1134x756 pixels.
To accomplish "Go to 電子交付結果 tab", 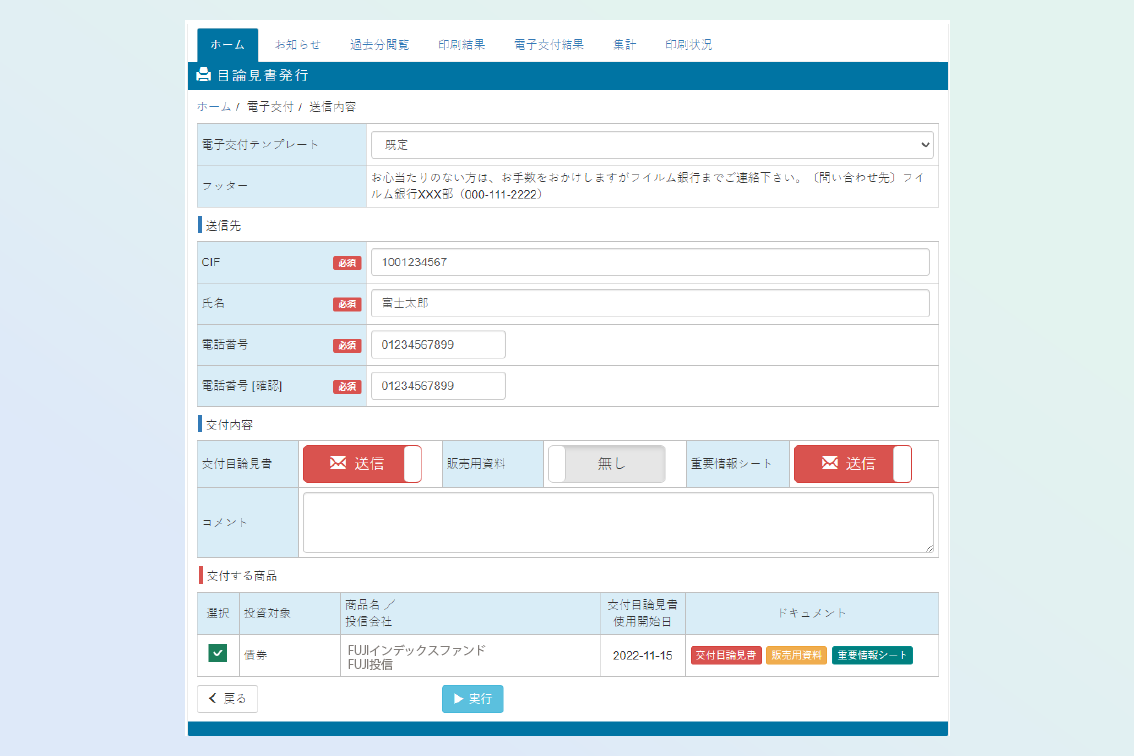I will [549, 45].
